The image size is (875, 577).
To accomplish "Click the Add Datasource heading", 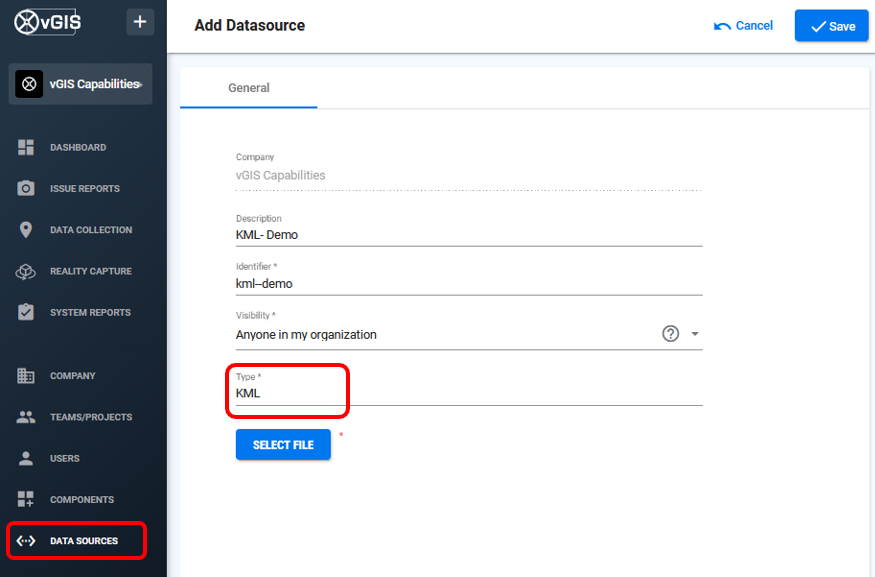I will (249, 25).
